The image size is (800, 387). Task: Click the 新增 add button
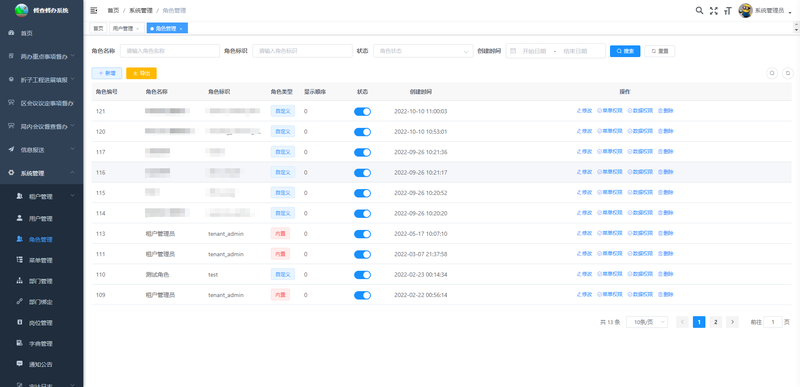107,73
